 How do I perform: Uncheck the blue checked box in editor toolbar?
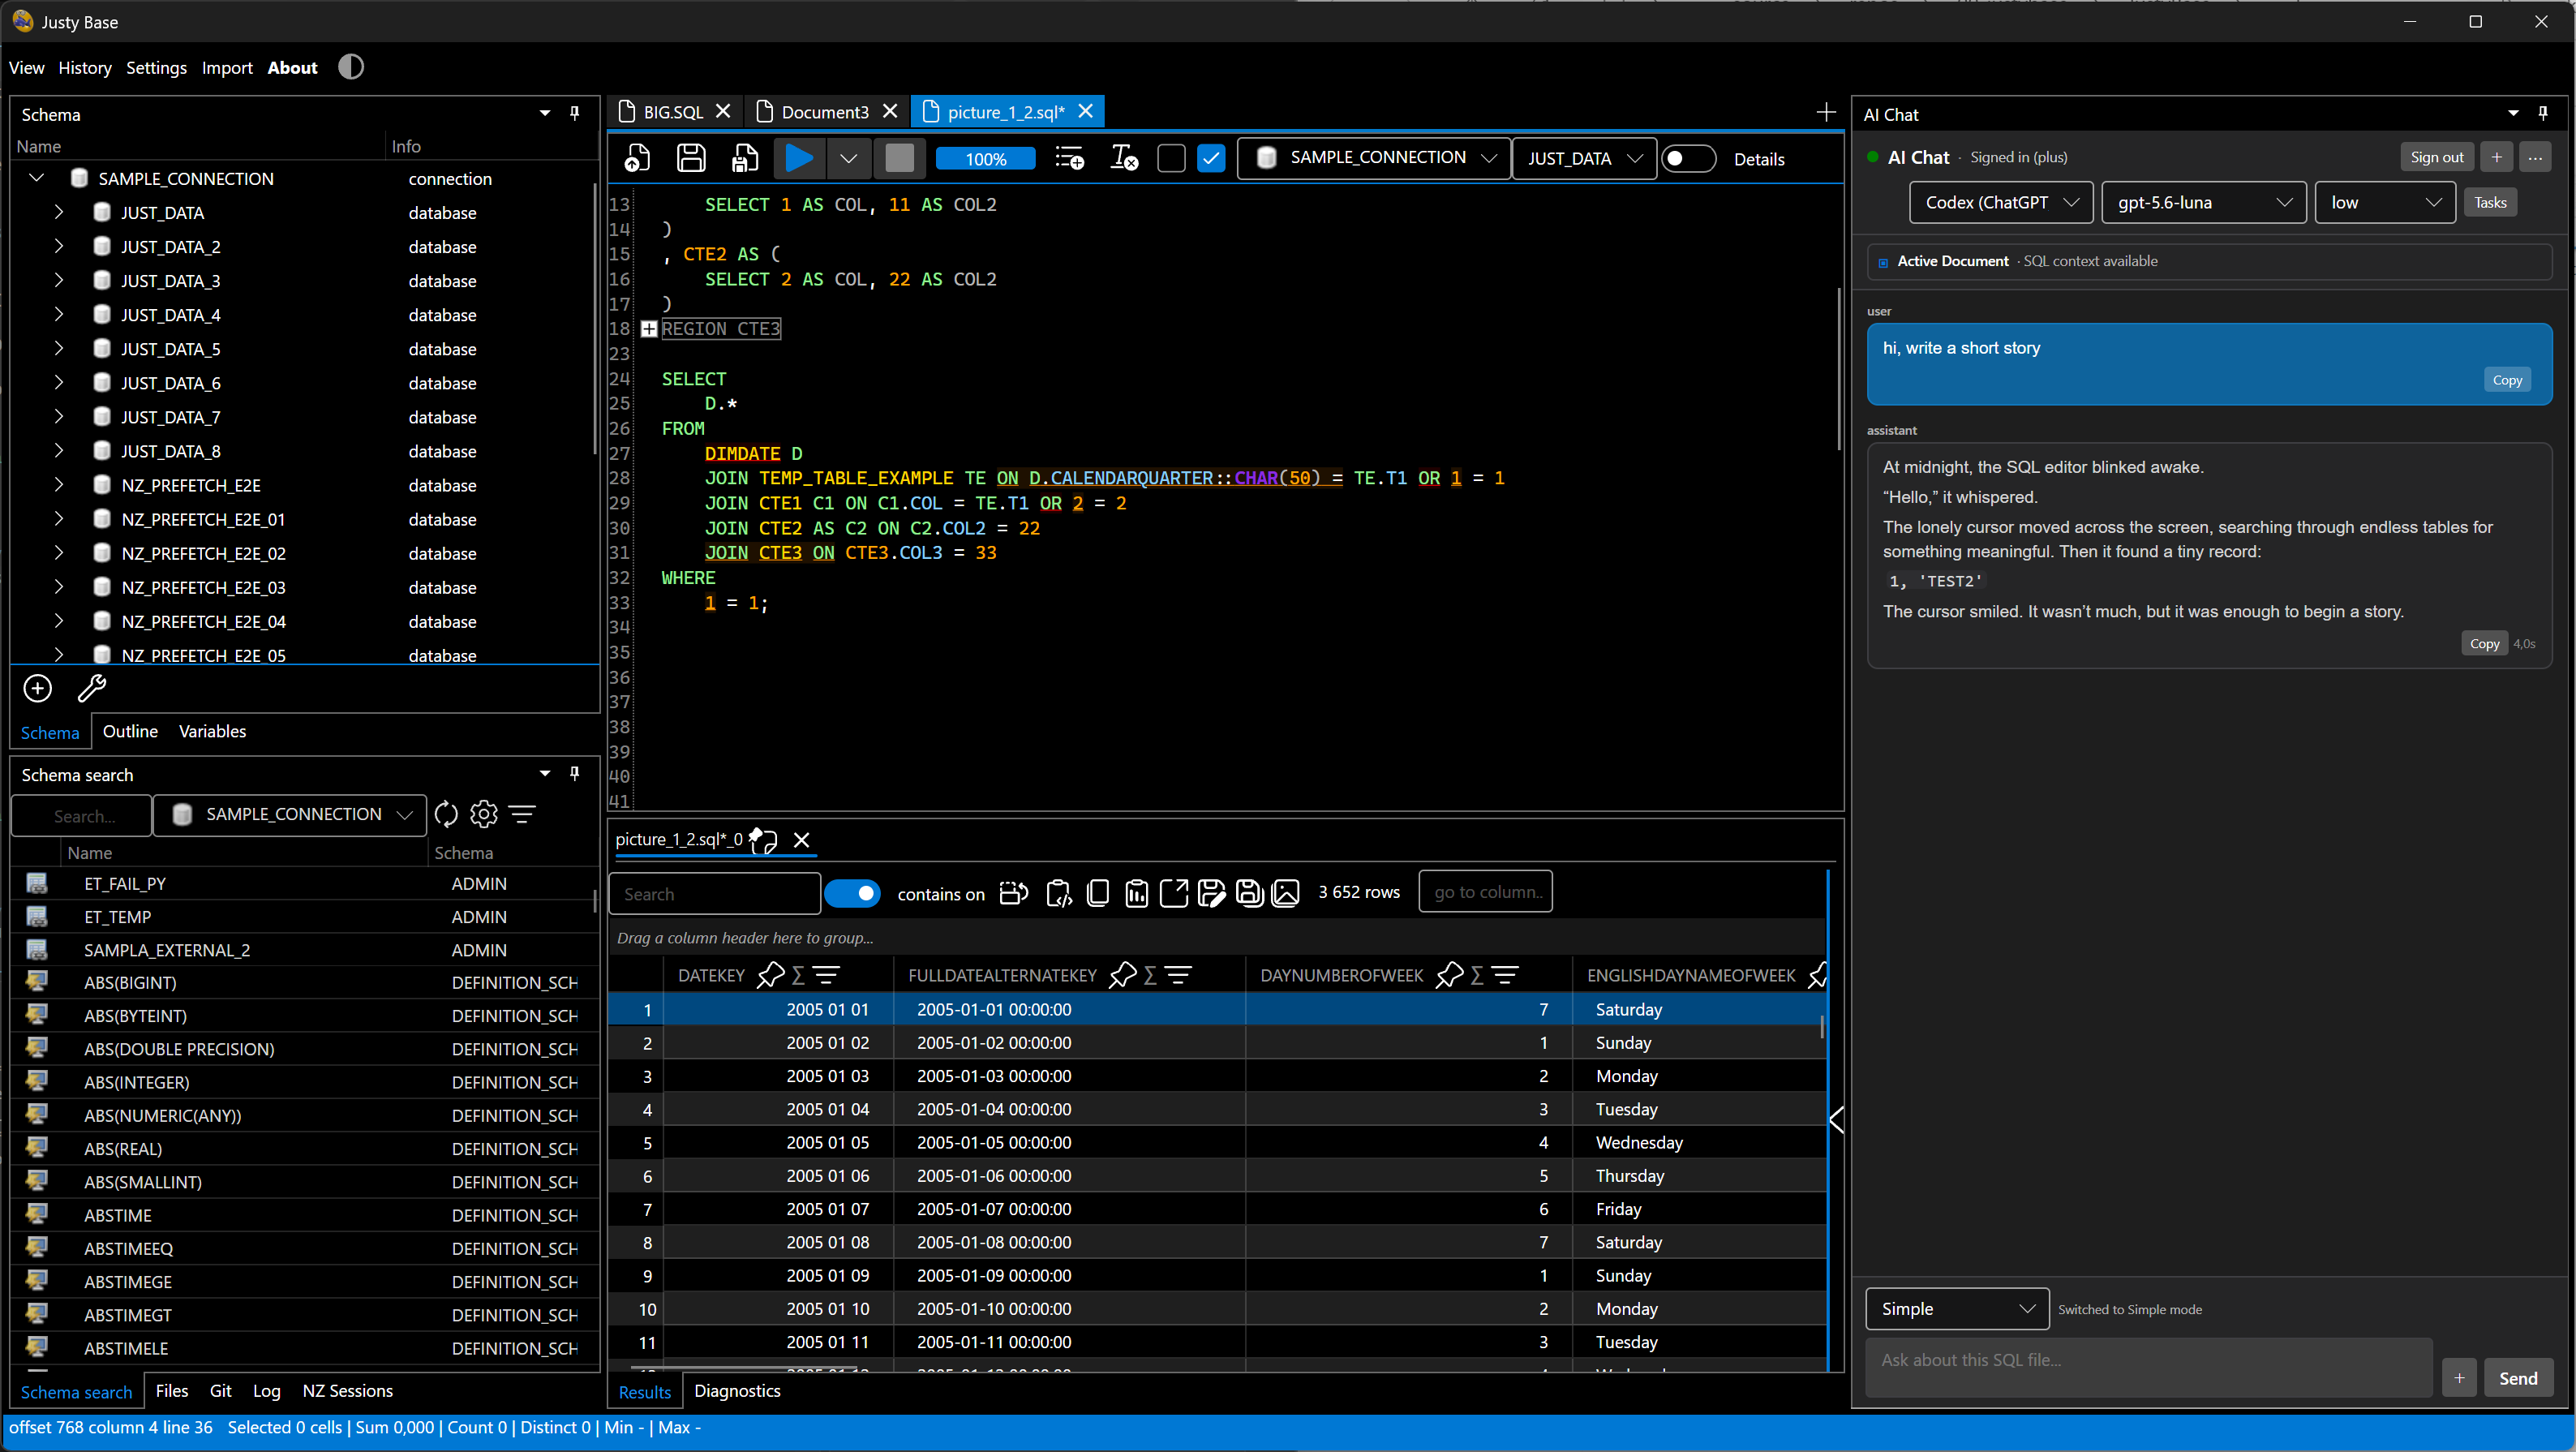1211,158
